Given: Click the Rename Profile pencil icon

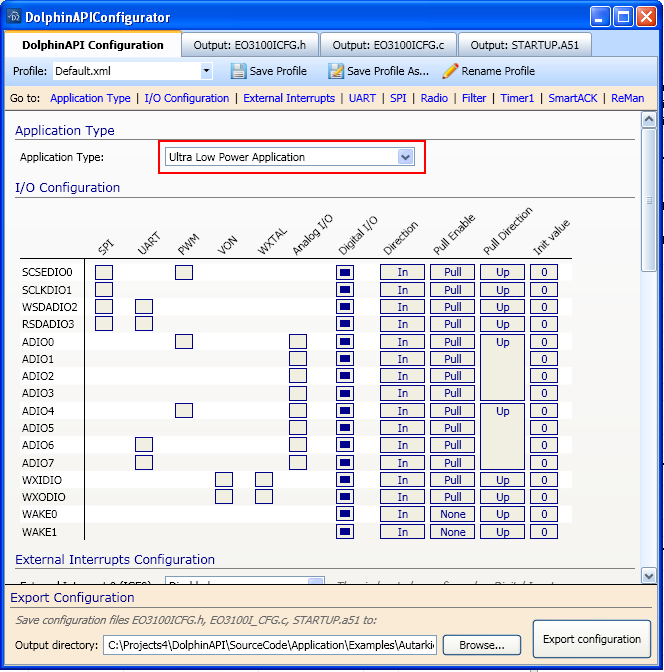Looking at the screenshot, I should pos(450,71).
